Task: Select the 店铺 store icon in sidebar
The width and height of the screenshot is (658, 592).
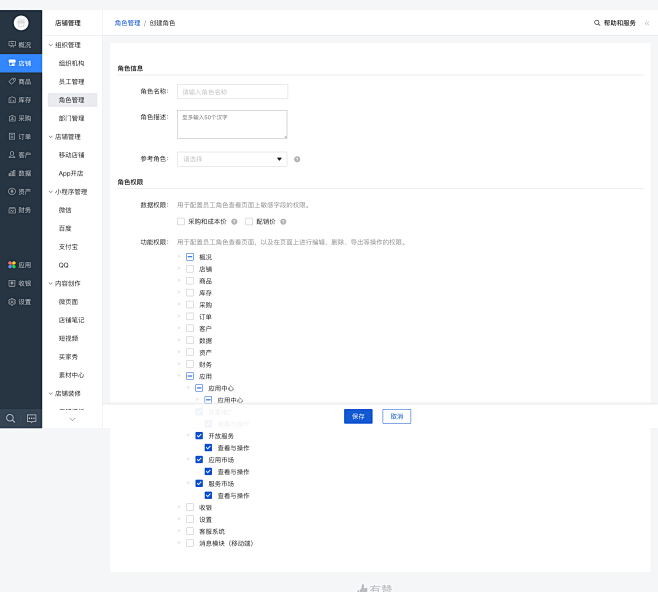Action: click(x=12, y=63)
